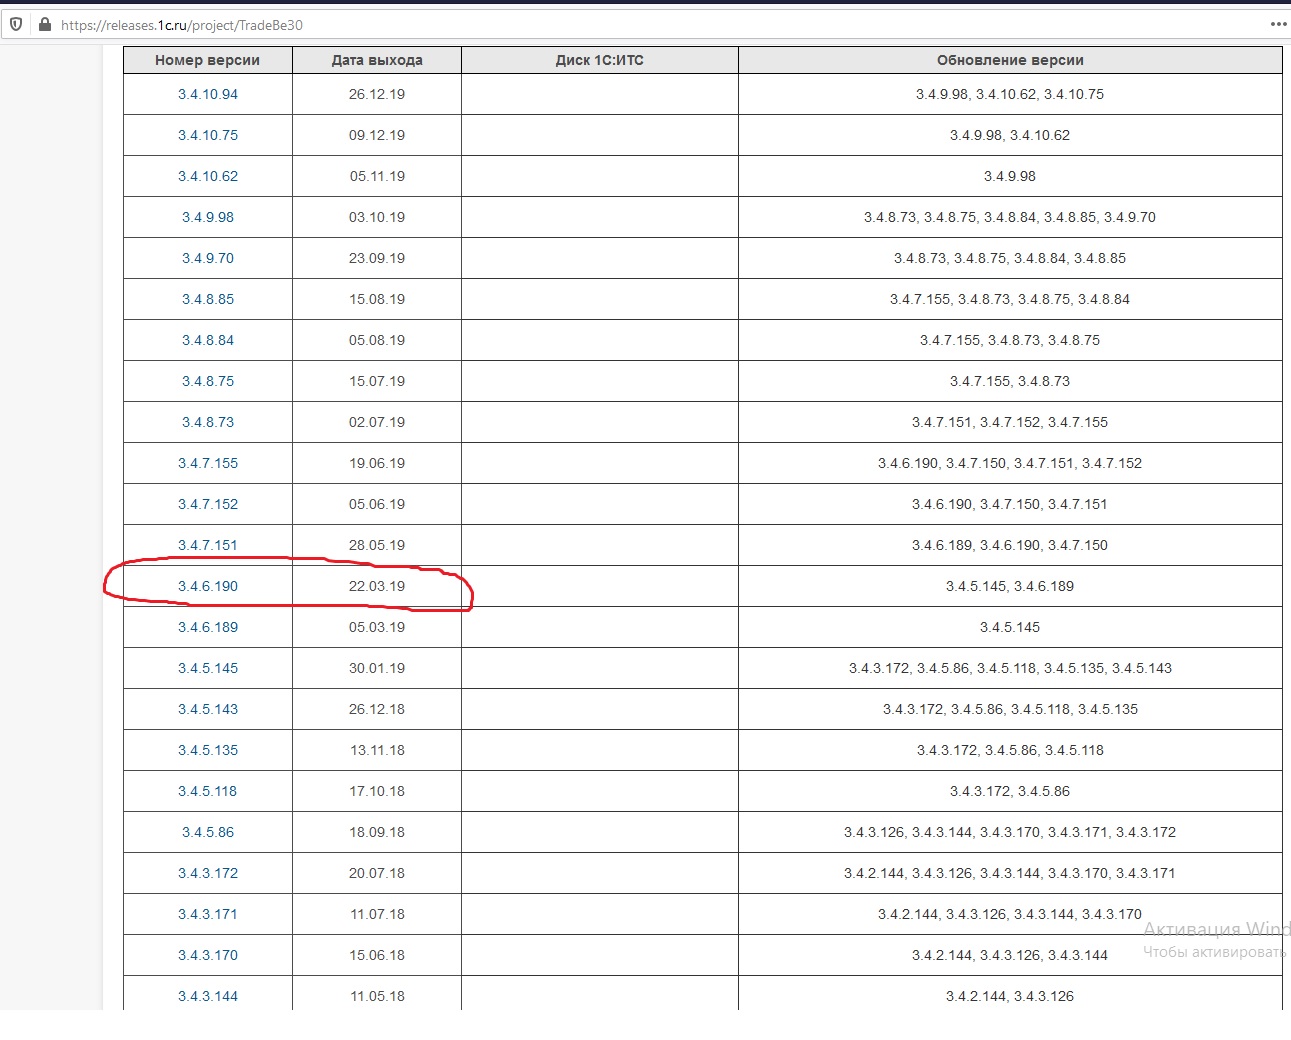Open version 3.4.3.170 link
This screenshot has width=1291, height=1040.
tap(208, 955)
